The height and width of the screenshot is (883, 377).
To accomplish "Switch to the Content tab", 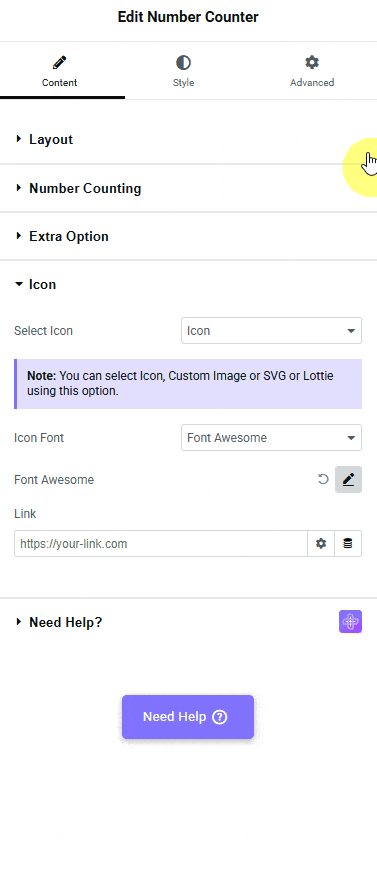I will click(x=59, y=71).
